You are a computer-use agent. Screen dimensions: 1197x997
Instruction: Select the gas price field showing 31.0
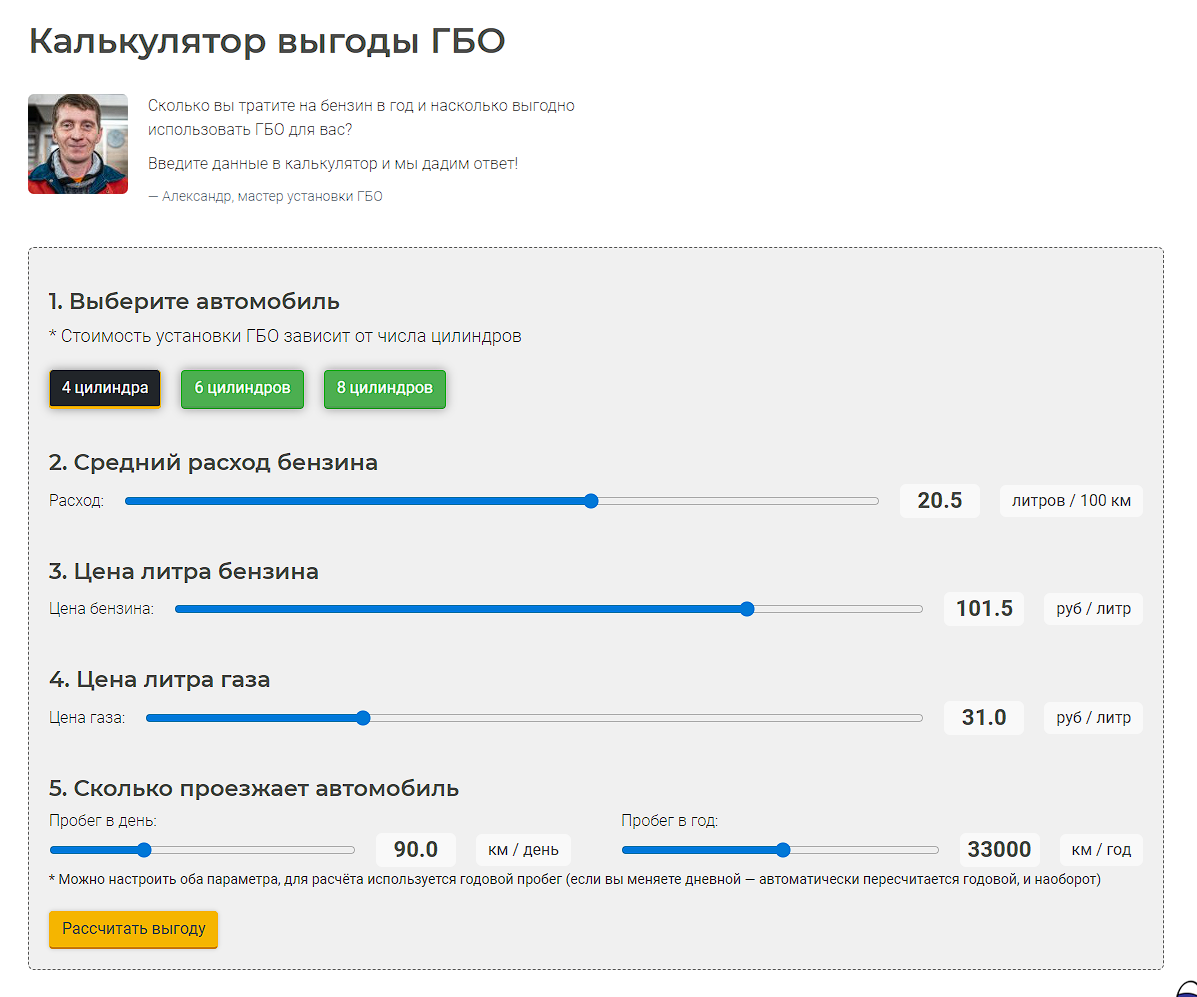pyautogui.click(x=983, y=718)
